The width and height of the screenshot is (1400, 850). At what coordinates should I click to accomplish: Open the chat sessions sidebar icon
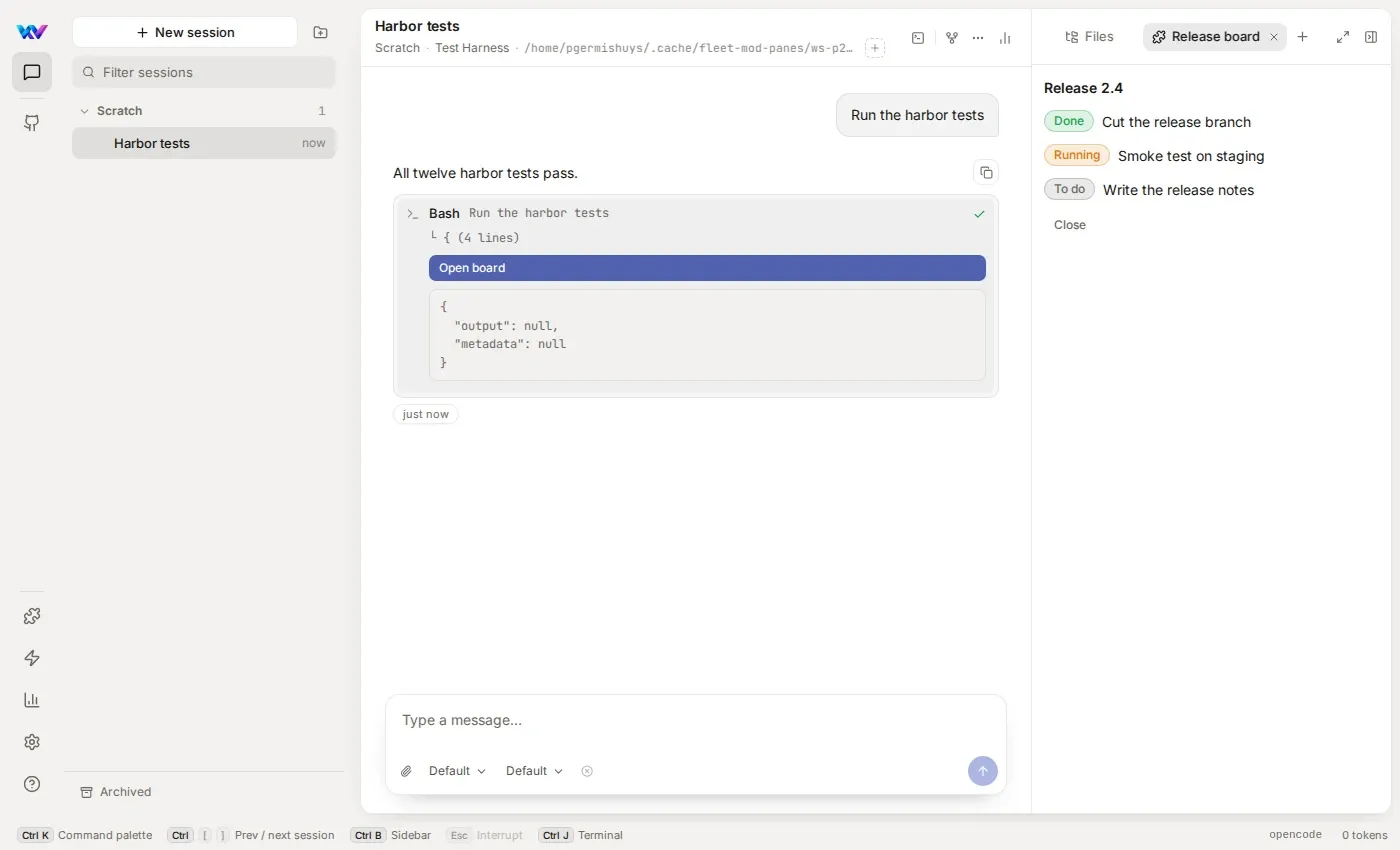point(32,72)
